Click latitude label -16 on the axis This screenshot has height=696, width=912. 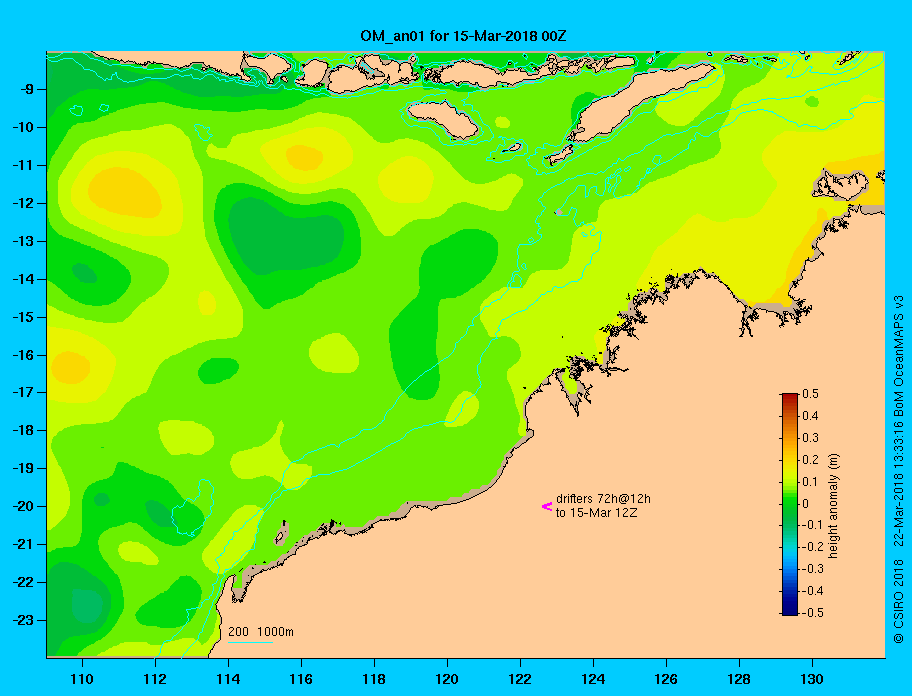(x=23, y=355)
